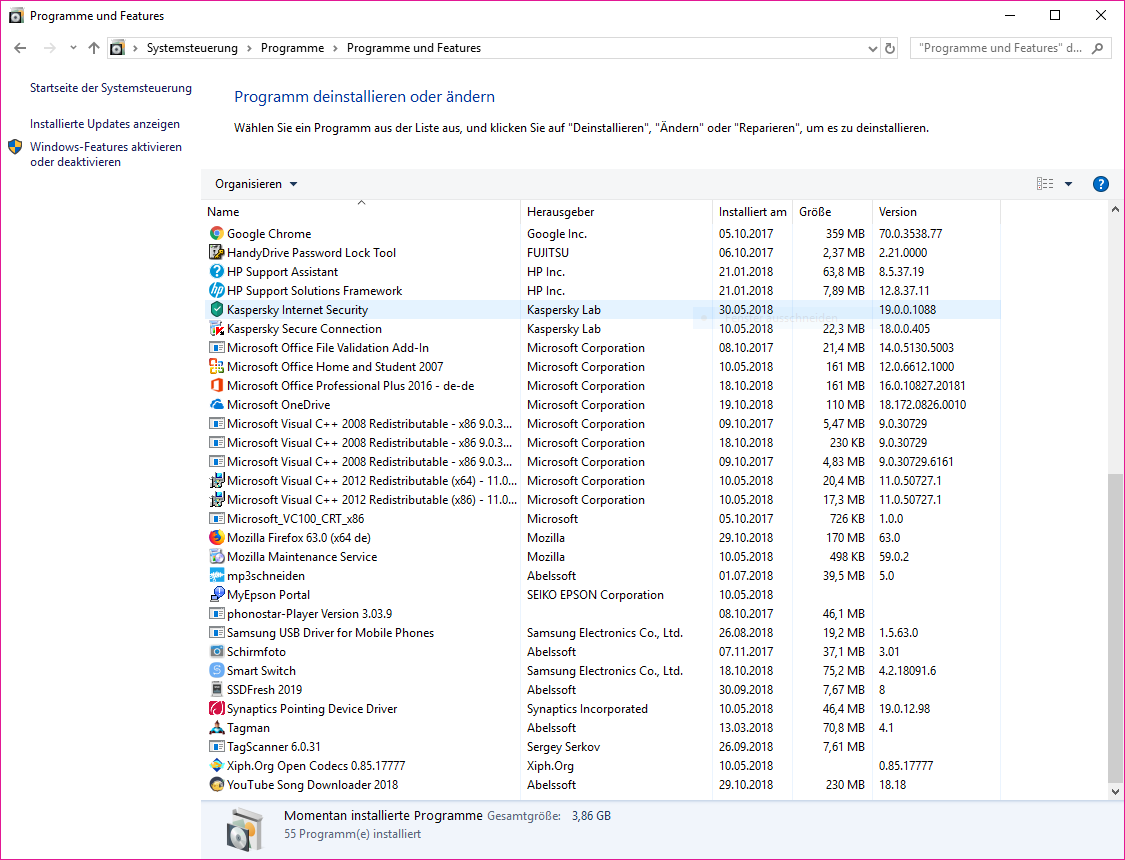The image size is (1125, 860).
Task: Go up one level with the up arrow
Action: (x=94, y=48)
